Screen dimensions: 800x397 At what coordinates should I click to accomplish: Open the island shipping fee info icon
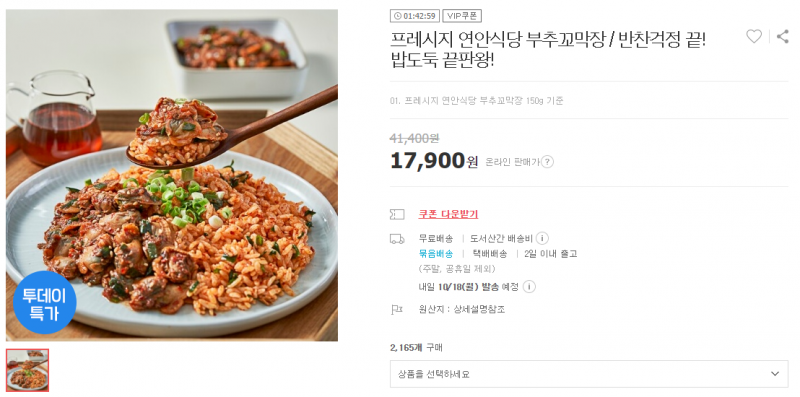coord(542,238)
